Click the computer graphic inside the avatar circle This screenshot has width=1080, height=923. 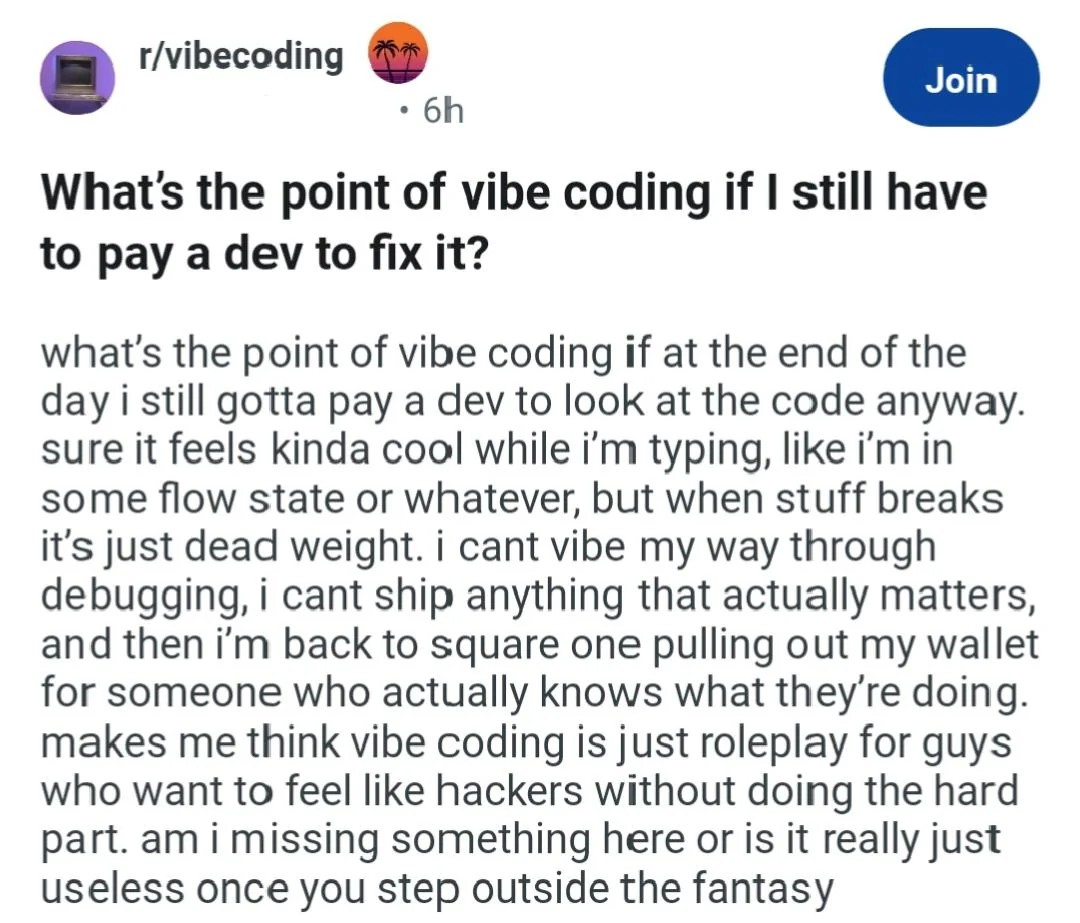point(77,77)
